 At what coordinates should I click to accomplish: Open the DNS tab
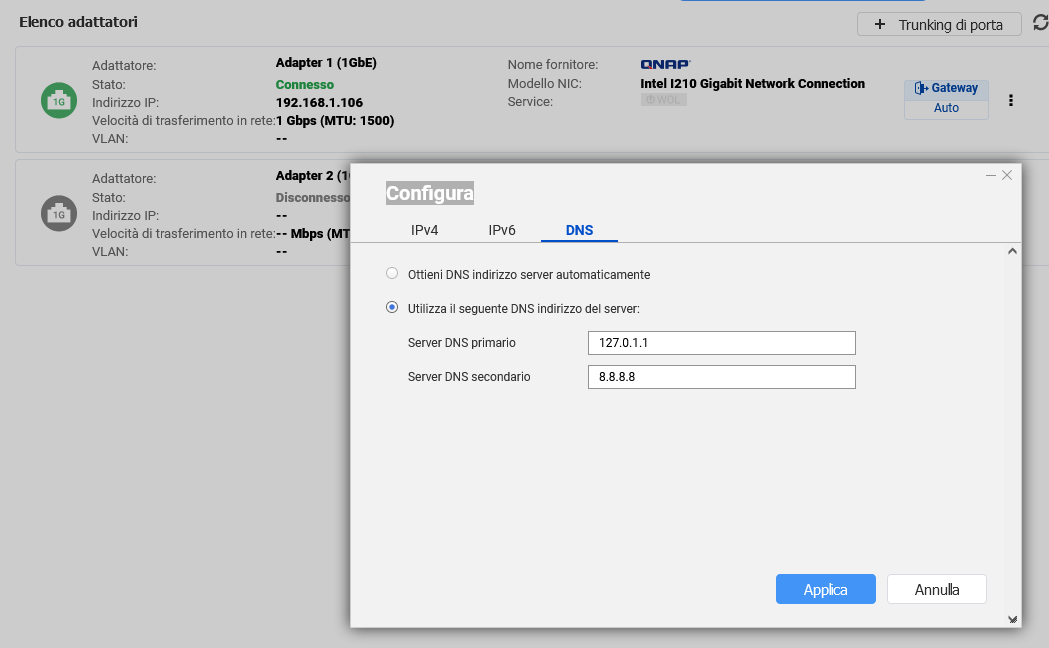579,230
